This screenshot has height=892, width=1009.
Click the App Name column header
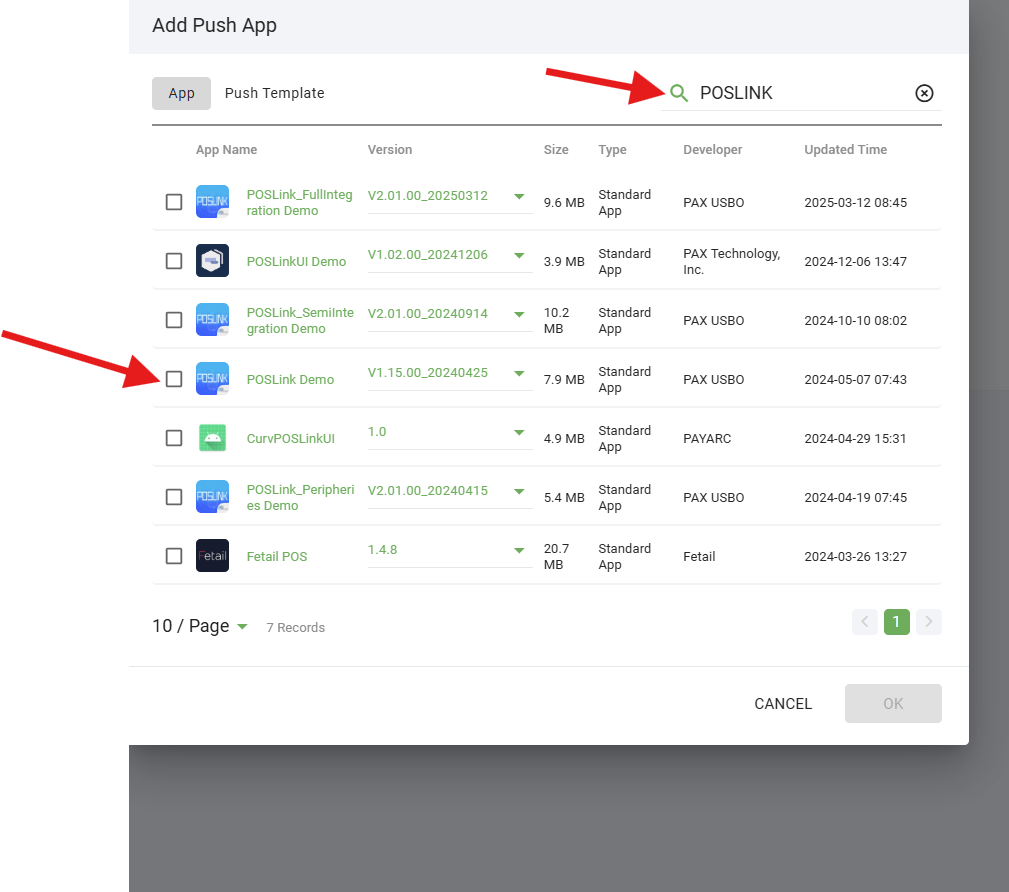coord(227,149)
